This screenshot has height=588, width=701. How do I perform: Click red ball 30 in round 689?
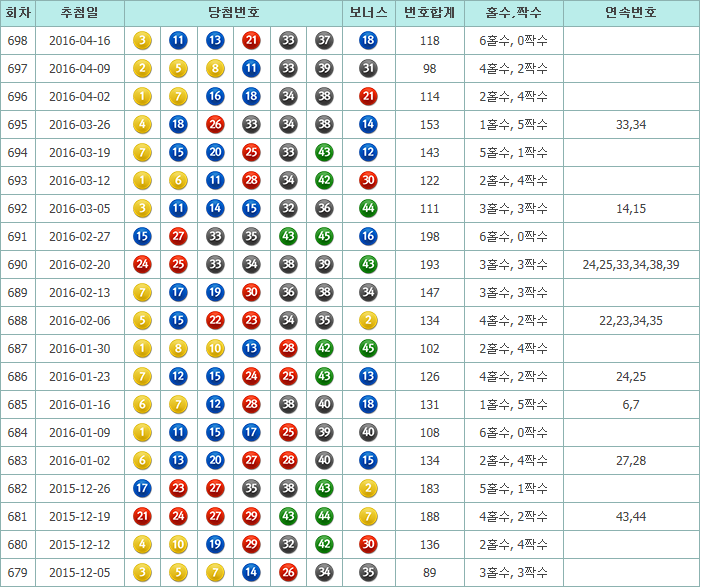pyautogui.click(x=251, y=293)
